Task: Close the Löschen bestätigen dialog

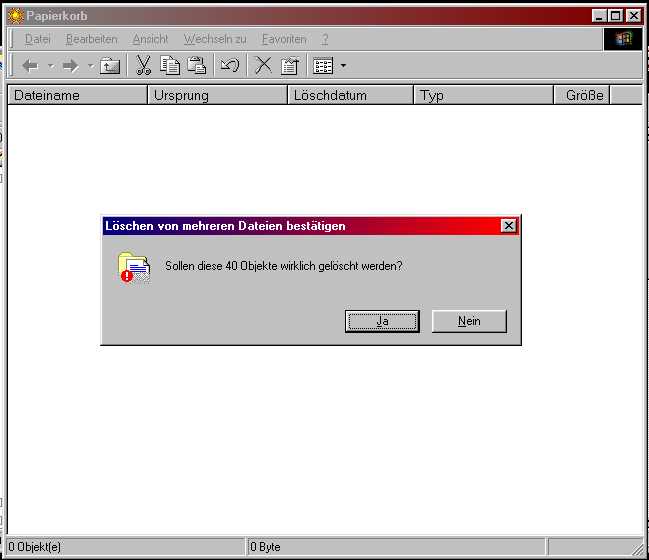Action: (509, 226)
